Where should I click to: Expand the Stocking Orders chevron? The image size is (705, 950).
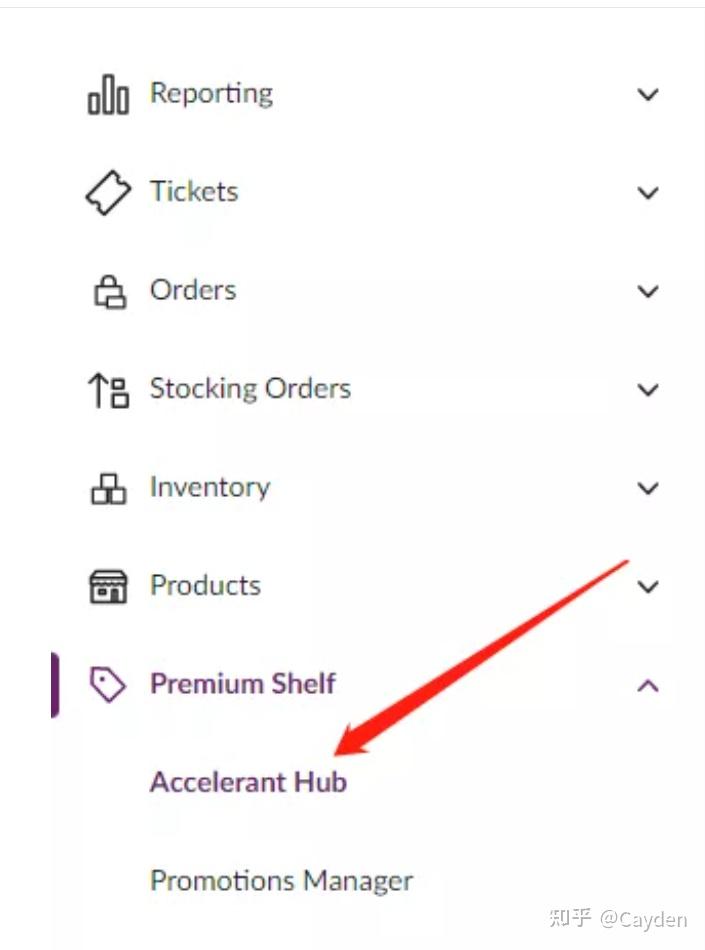(648, 390)
